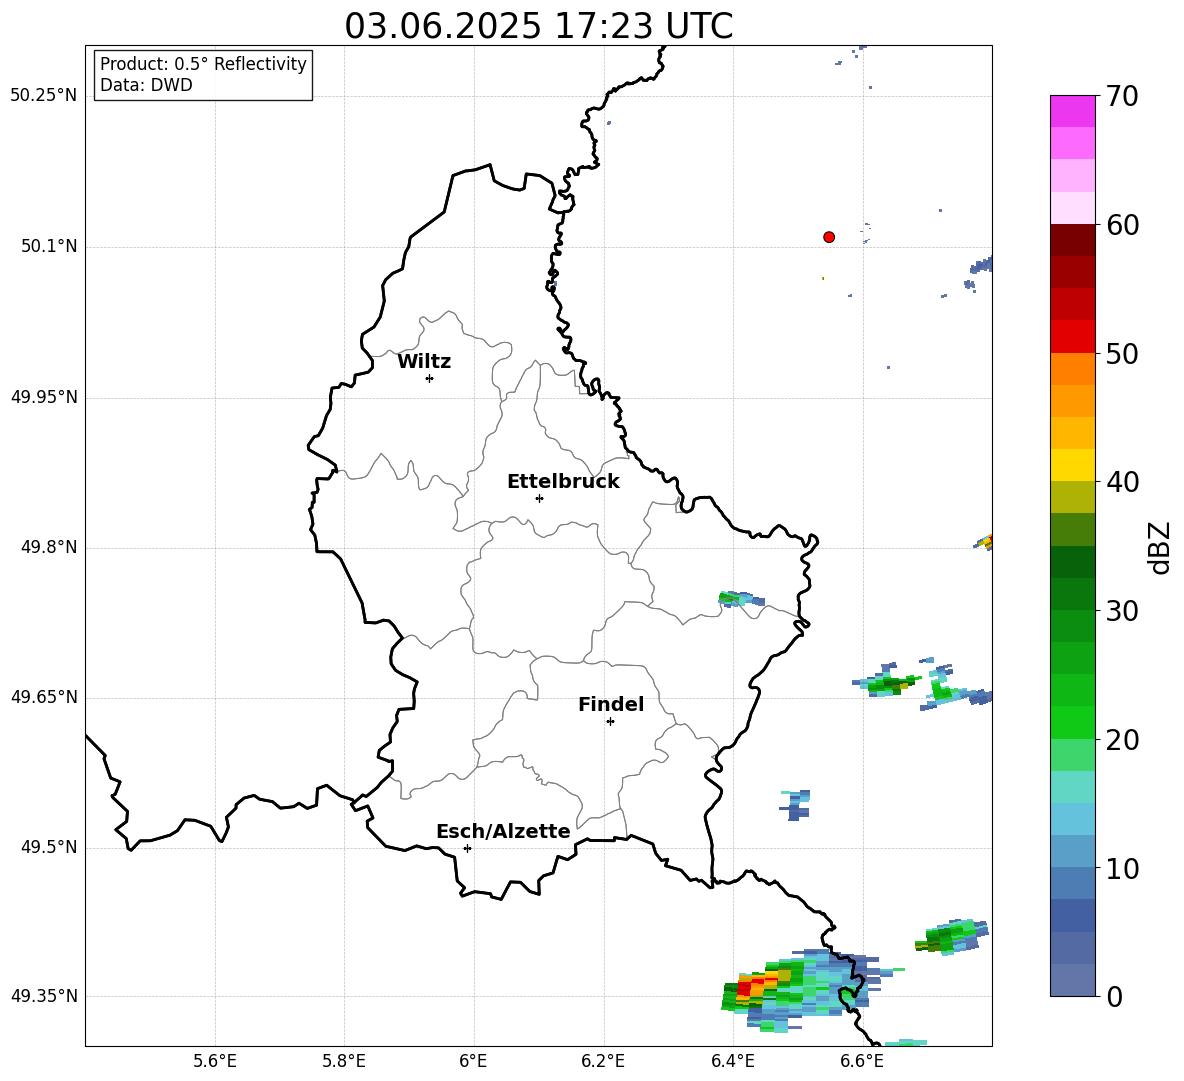Viewport: 1184px width, 1081px height.
Task: Click the colorbar tick label 0
Action: coord(1114,997)
